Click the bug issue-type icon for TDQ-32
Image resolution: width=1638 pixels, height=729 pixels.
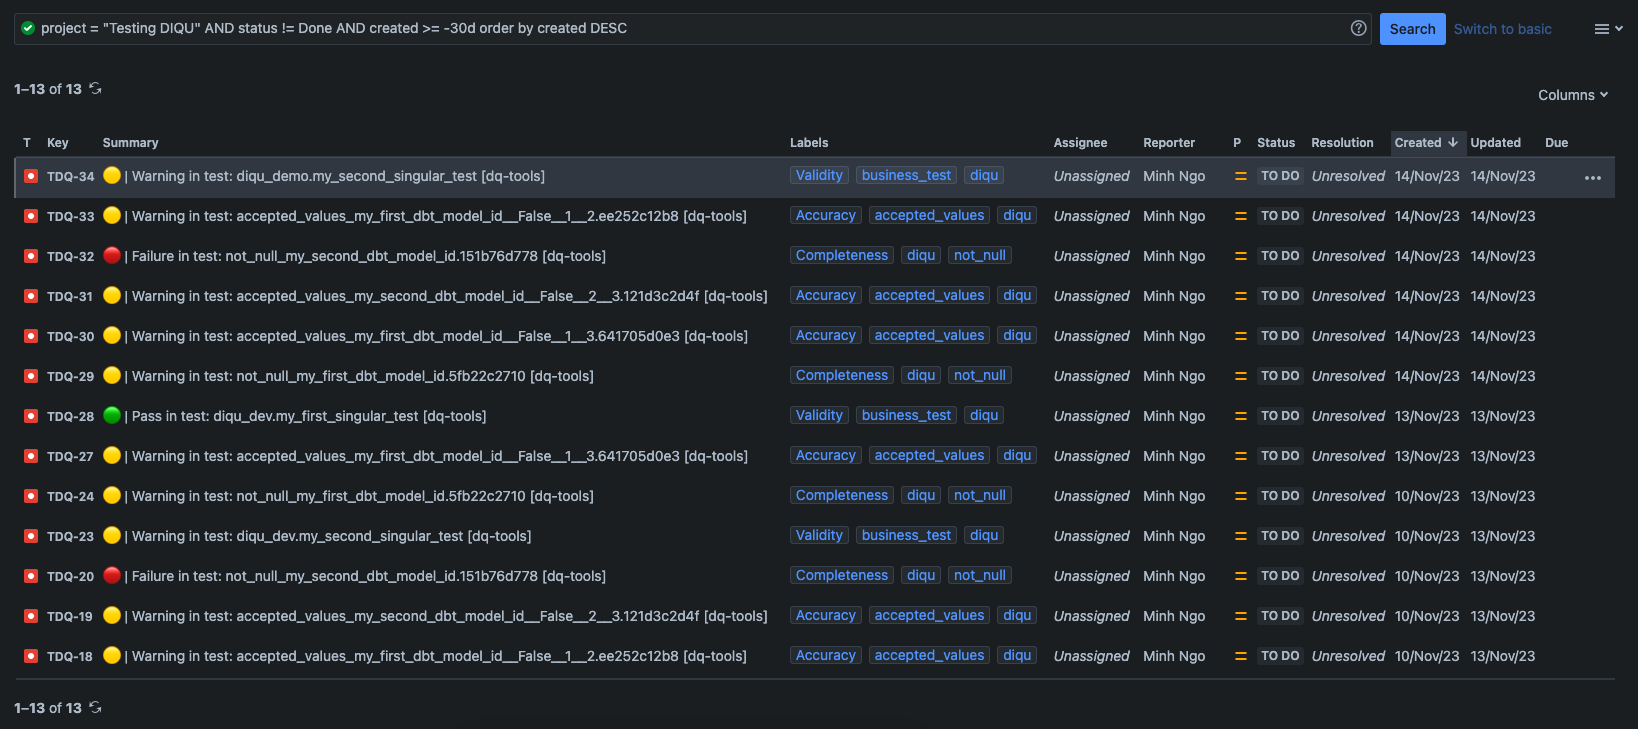31,256
